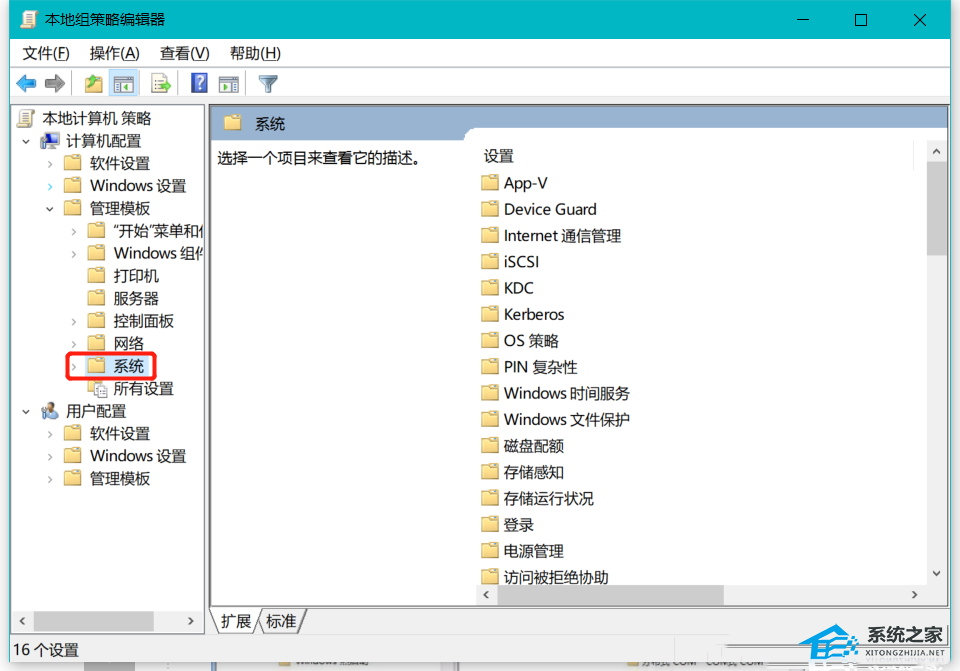
Task: Select the 电源管理 setting entry
Action: point(534,550)
